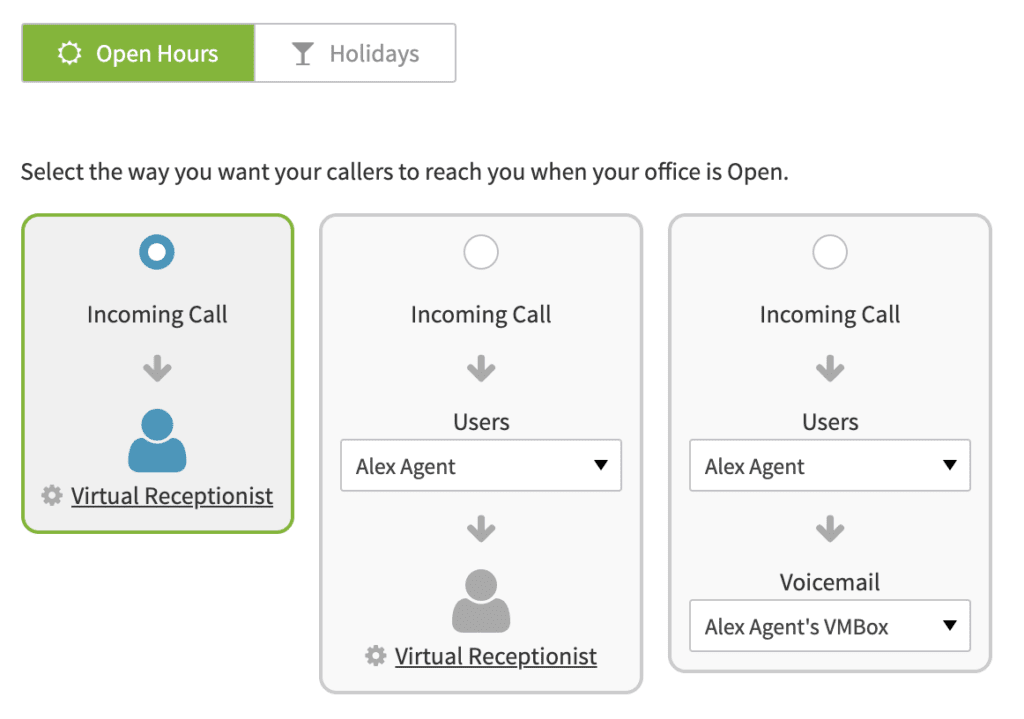Click the cocktail glass Holidays icon
This screenshot has width=1024, height=719.
[x=302, y=54]
